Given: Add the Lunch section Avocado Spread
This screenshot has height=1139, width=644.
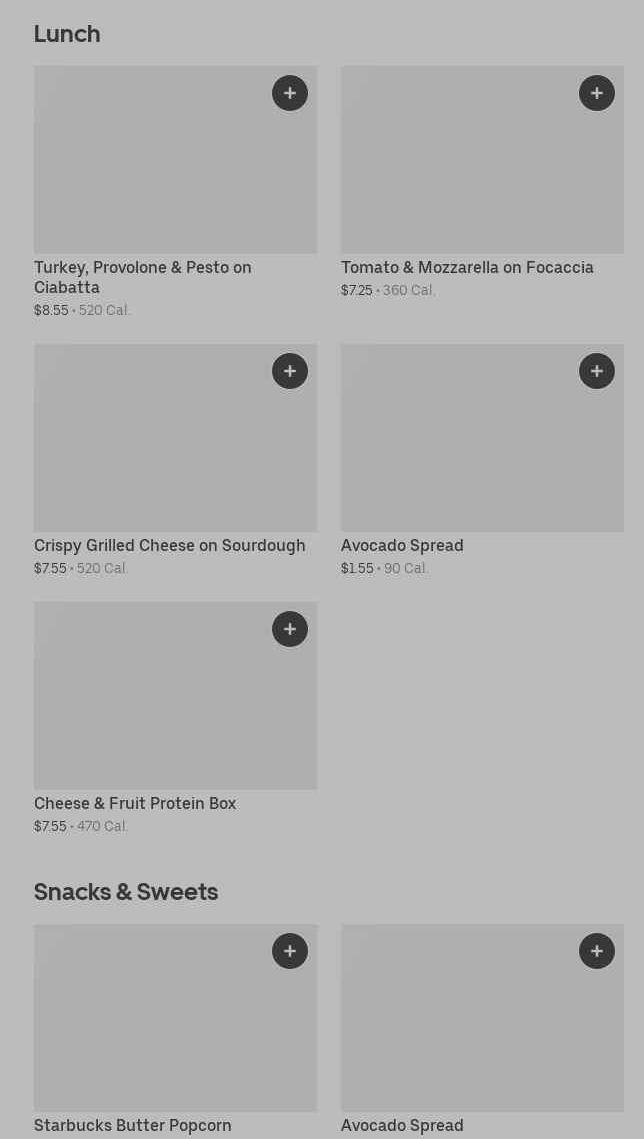Looking at the screenshot, I should [597, 371].
